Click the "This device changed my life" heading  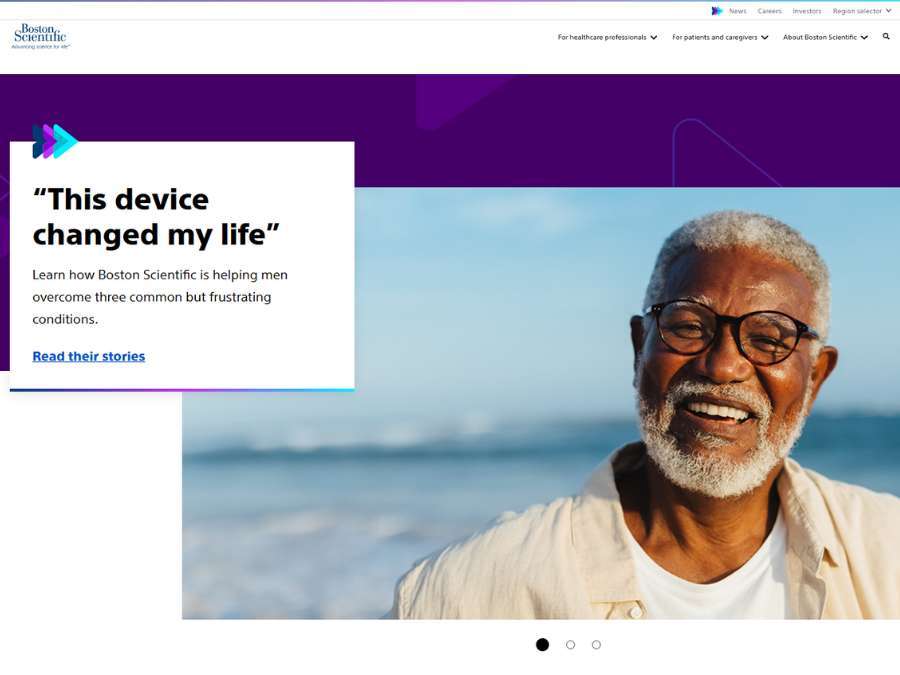click(x=156, y=217)
